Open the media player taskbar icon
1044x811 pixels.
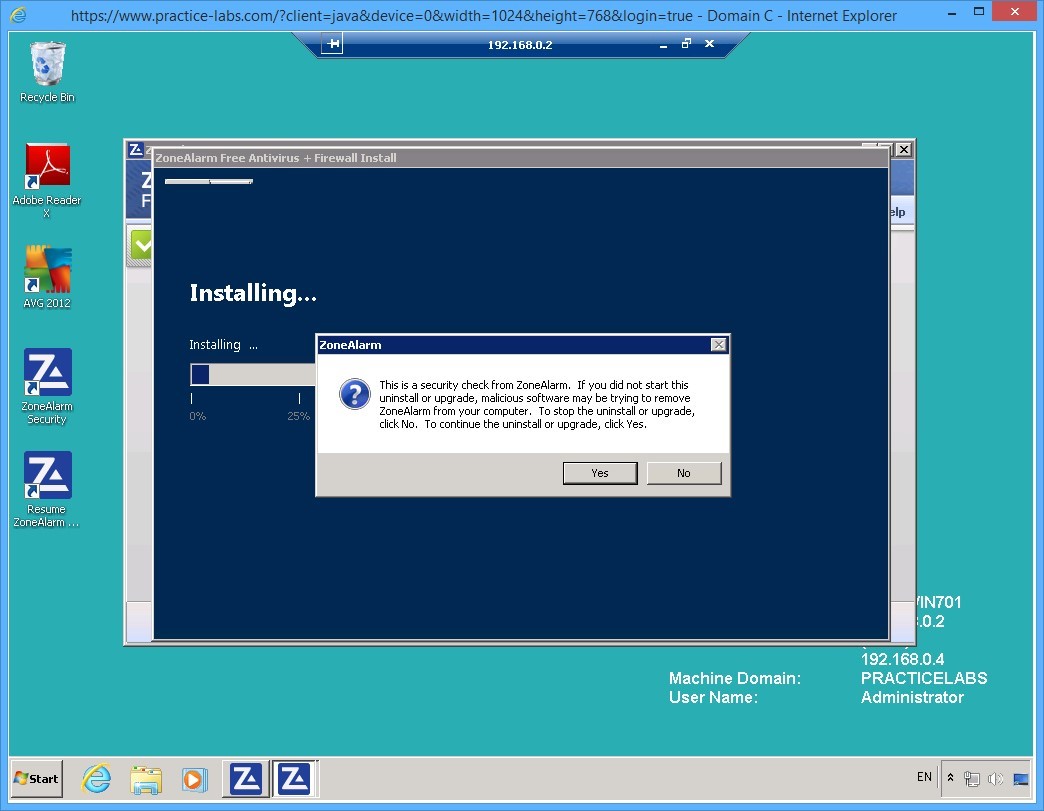point(194,778)
